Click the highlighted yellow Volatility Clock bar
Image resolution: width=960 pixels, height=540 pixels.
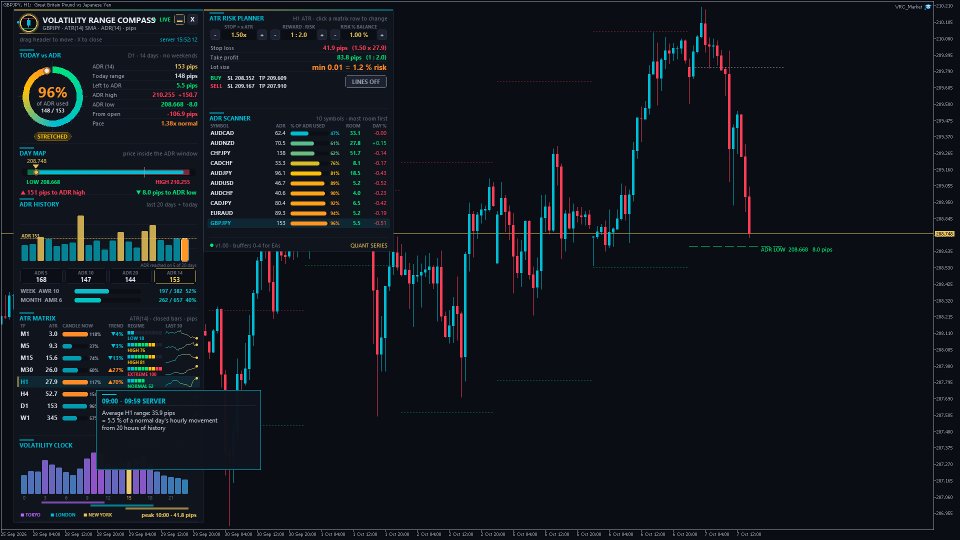click(x=129, y=482)
